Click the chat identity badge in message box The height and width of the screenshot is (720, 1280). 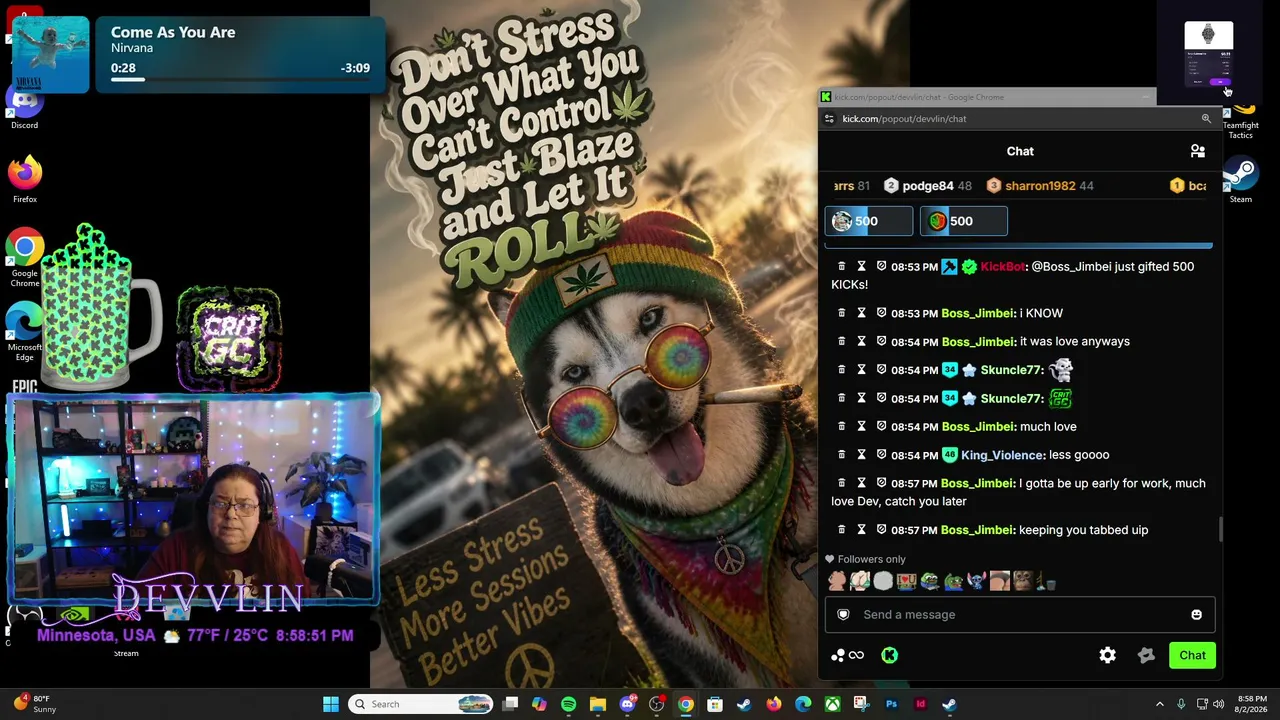point(843,615)
